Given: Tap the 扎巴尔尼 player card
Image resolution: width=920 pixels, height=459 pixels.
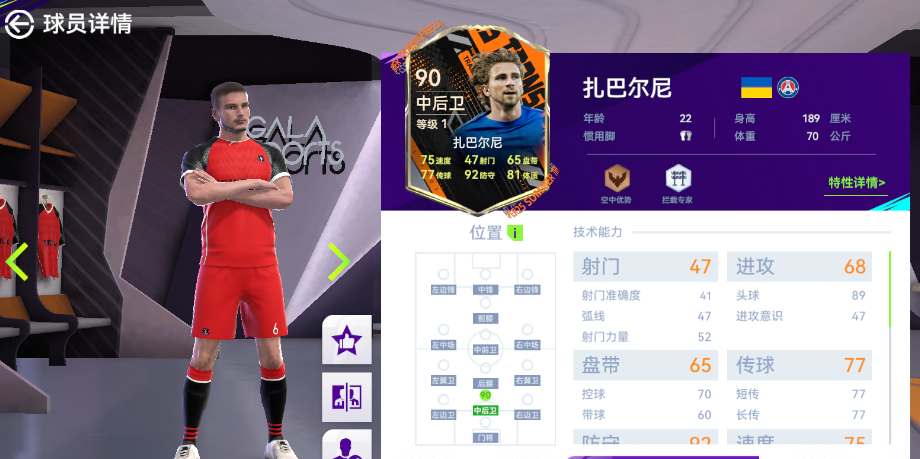Looking at the screenshot, I should coord(478,120).
